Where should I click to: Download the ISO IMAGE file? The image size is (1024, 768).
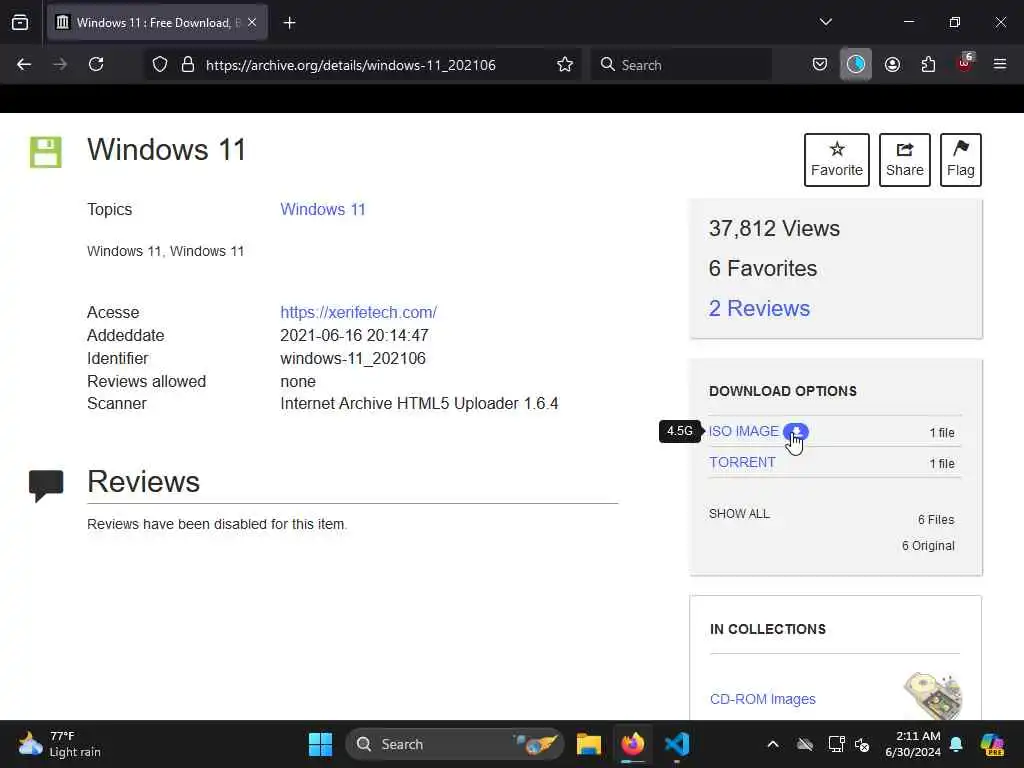tap(744, 432)
